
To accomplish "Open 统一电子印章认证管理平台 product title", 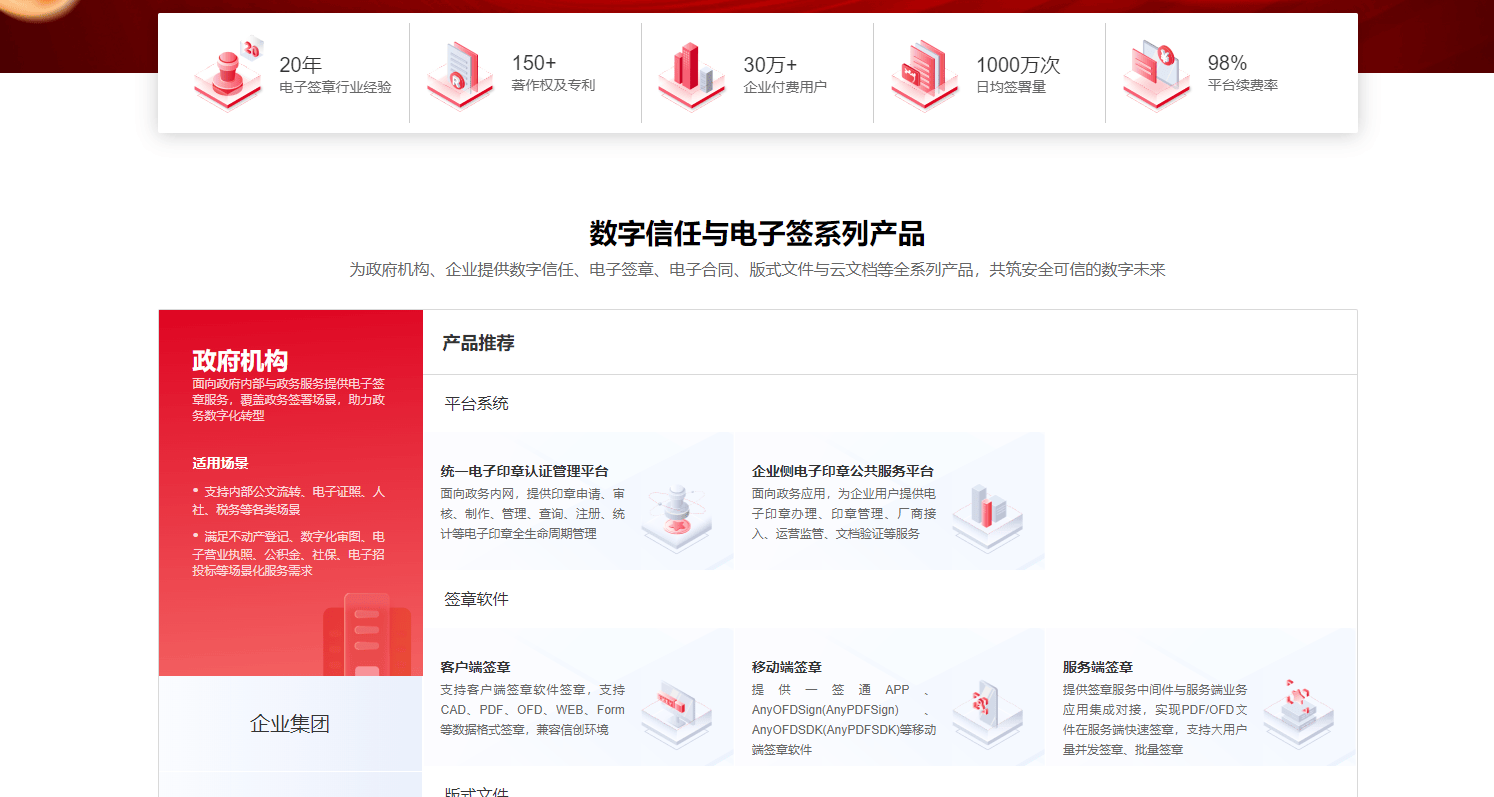I will (524, 471).
